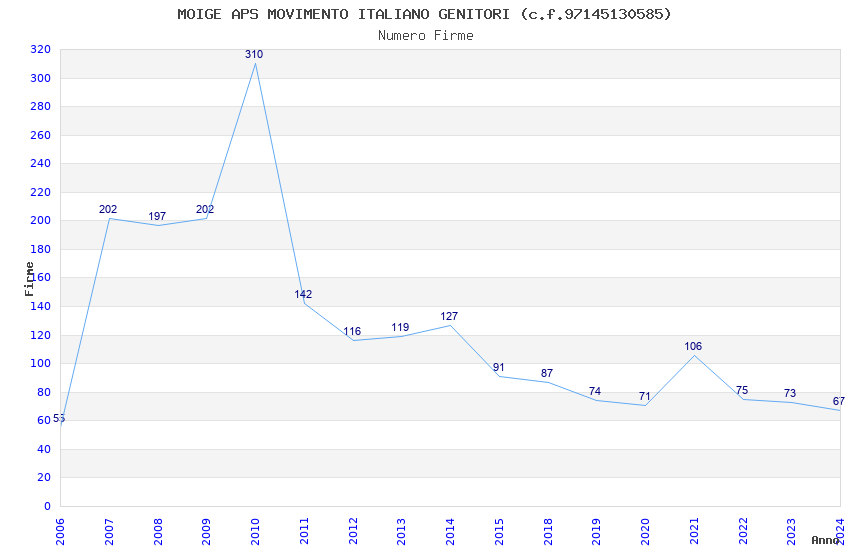Click the x-axis year label 2013
The width and height of the screenshot is (850, 550).
(401, 532)
